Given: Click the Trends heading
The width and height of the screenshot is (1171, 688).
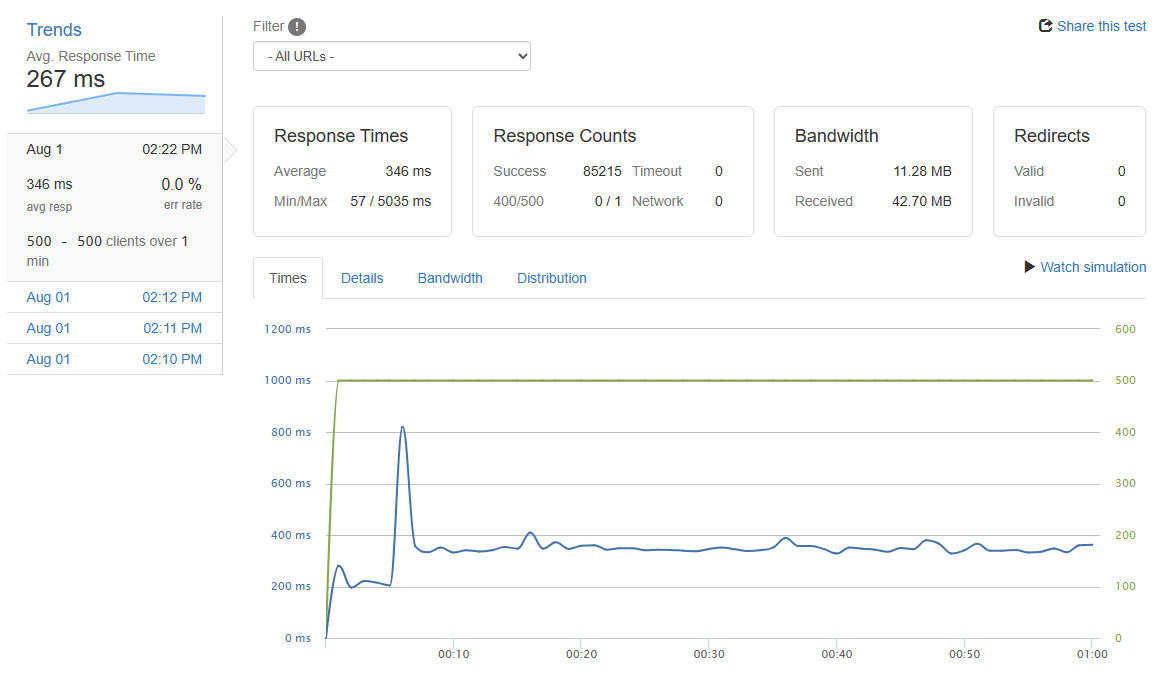Looking at the screenshot, I should point(54,29).
